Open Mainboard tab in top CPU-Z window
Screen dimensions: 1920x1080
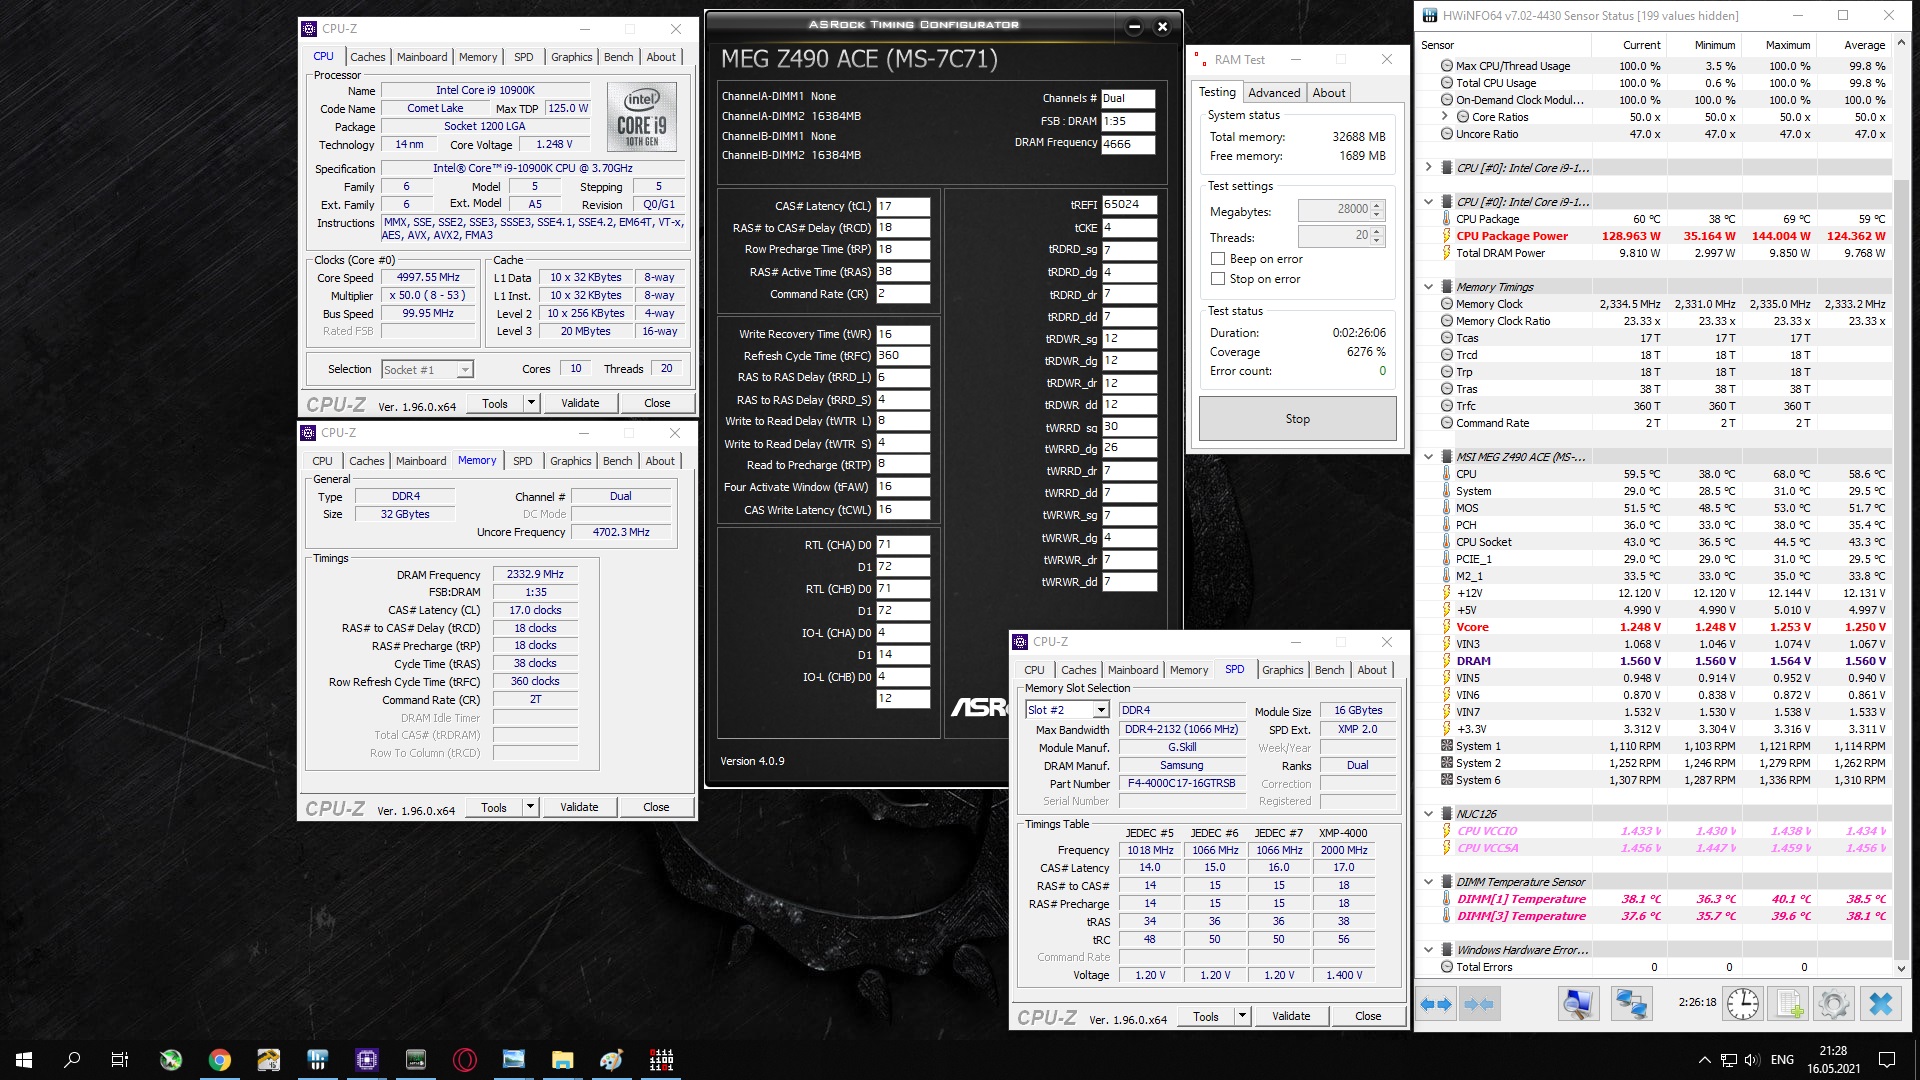(x=422, y=57)
